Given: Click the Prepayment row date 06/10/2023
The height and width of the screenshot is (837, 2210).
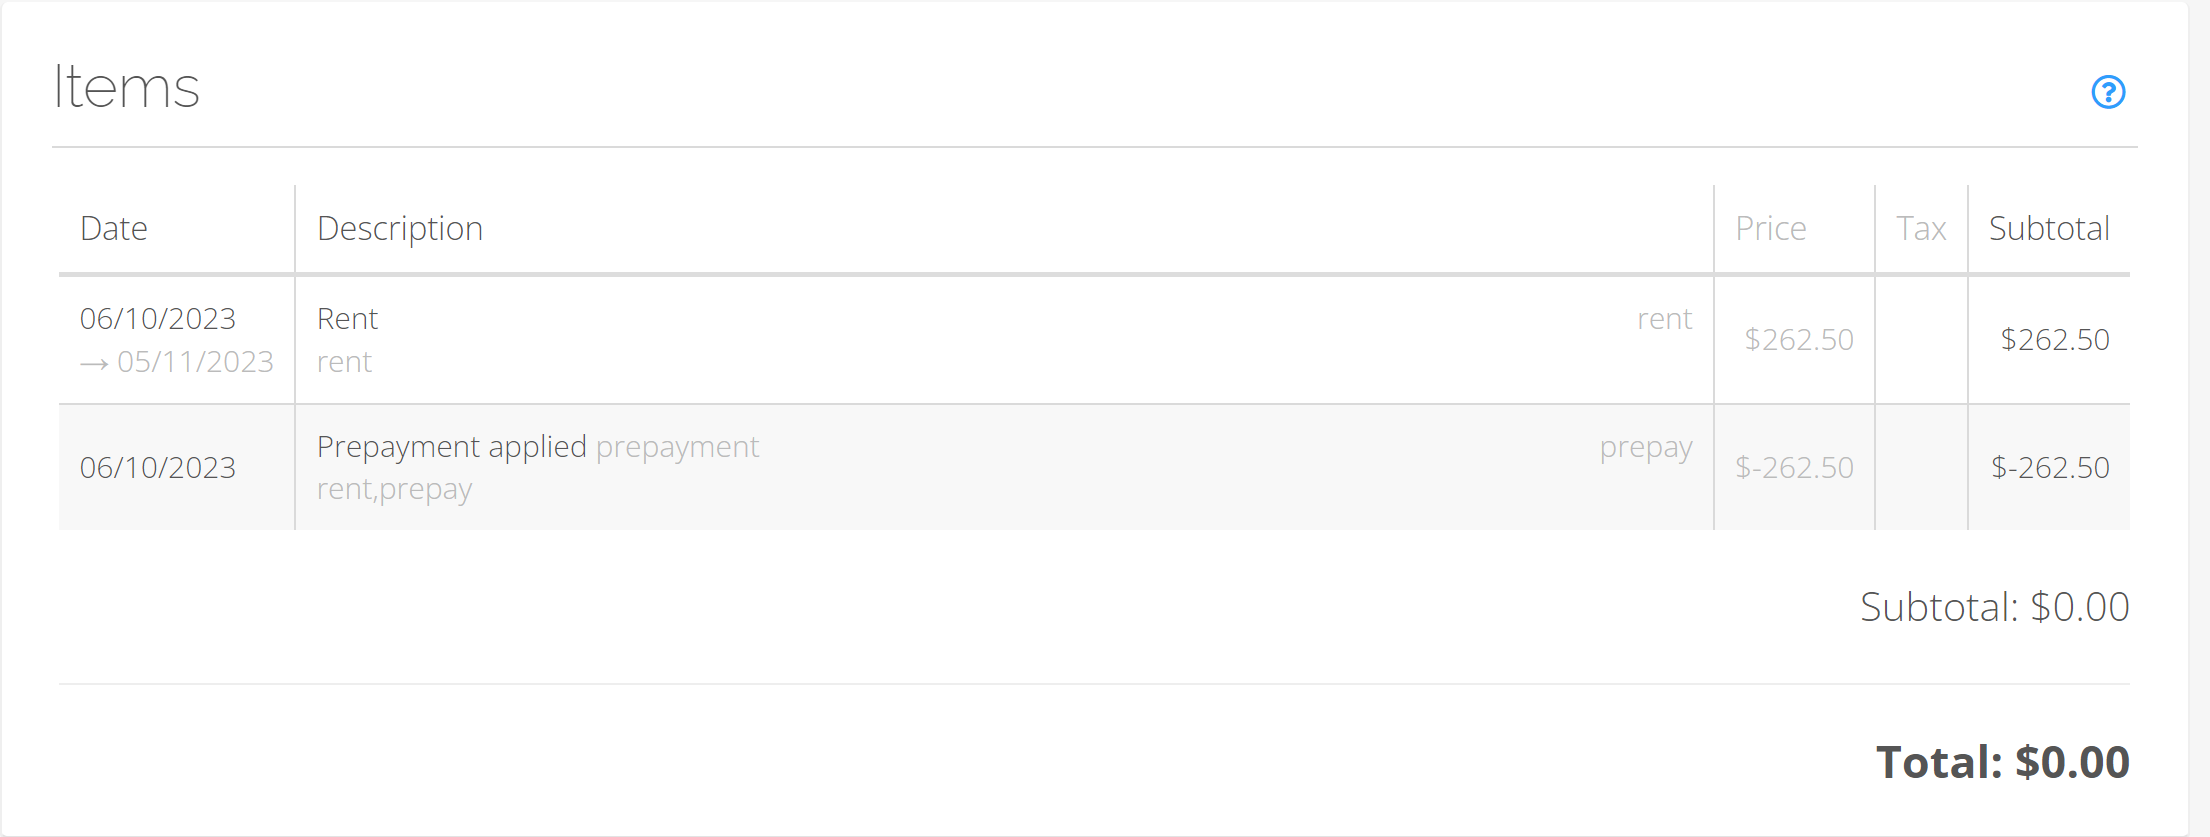Looking at the screenshot, I should pyautogui.click(x=158, y=468).
